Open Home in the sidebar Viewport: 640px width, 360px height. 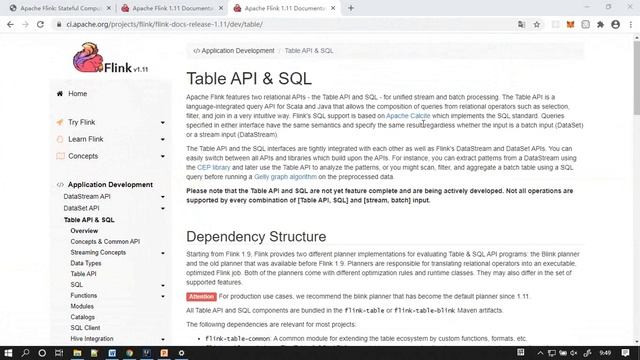78,93
